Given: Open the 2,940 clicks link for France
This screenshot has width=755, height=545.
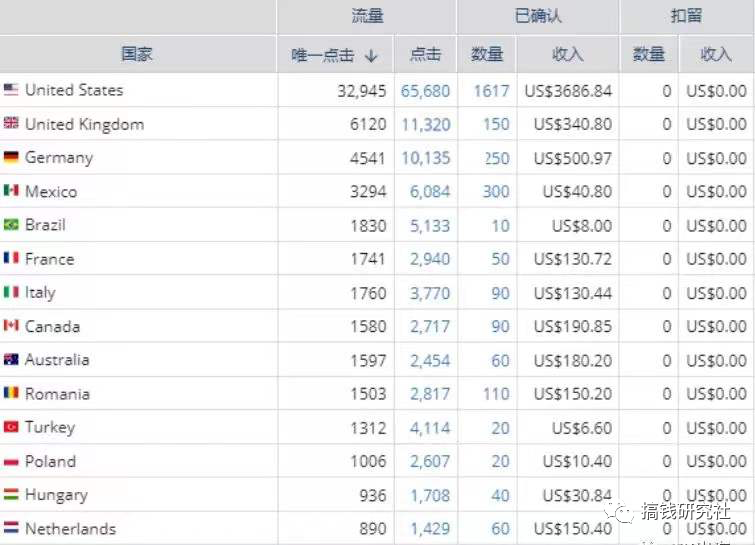Looking at the screenshot, I should (430, 260).
